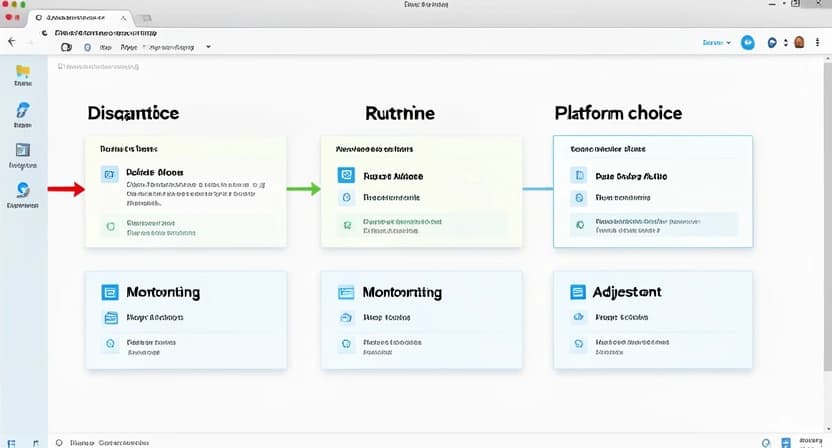
Task: Open the new tab button beside the tab
Action: point(145,18)
